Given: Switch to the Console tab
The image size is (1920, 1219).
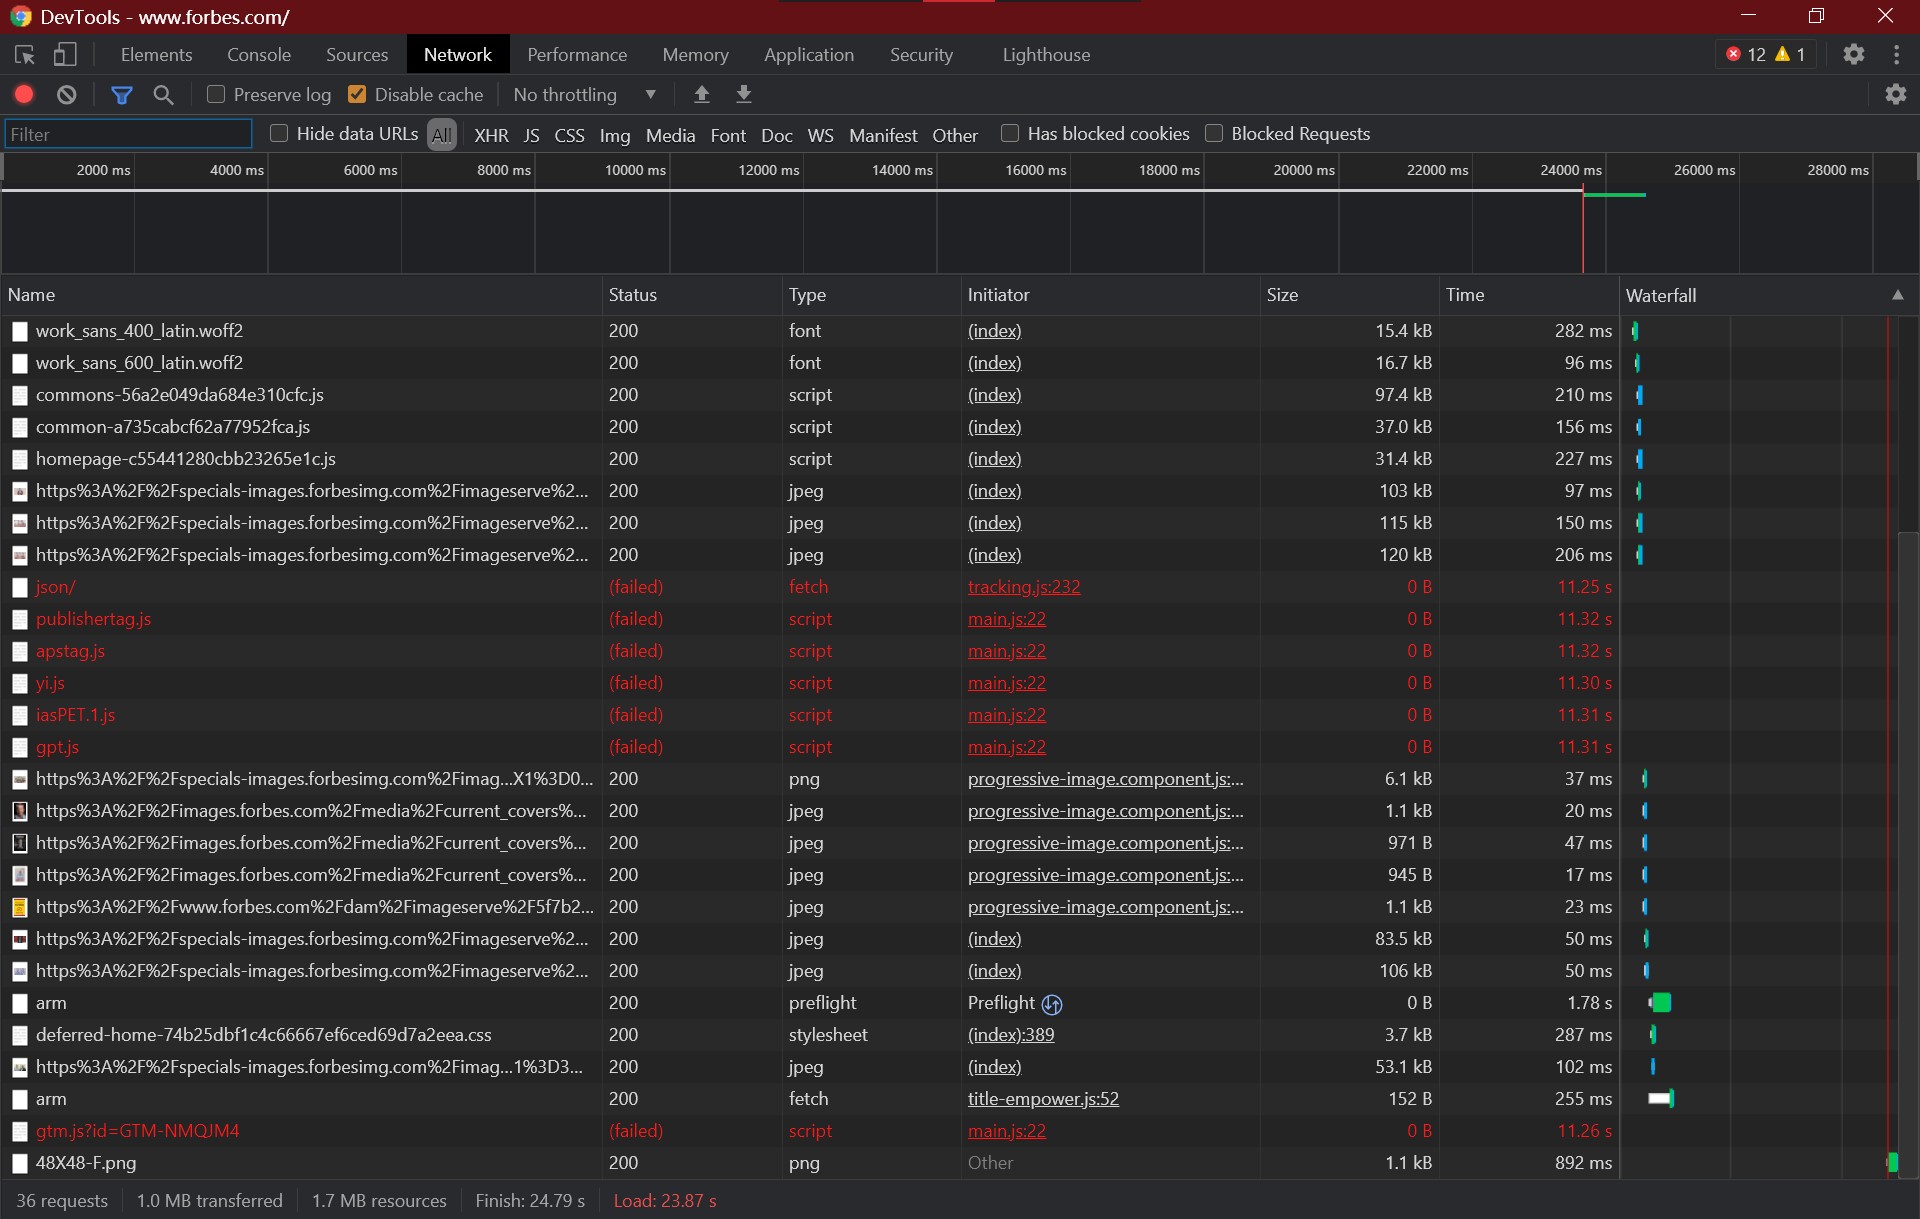Looking at the screenshot, I should tap(259, 54).
